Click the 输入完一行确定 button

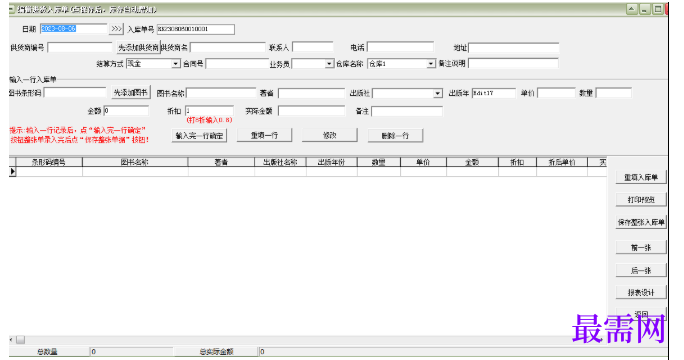tap(199, 136)
